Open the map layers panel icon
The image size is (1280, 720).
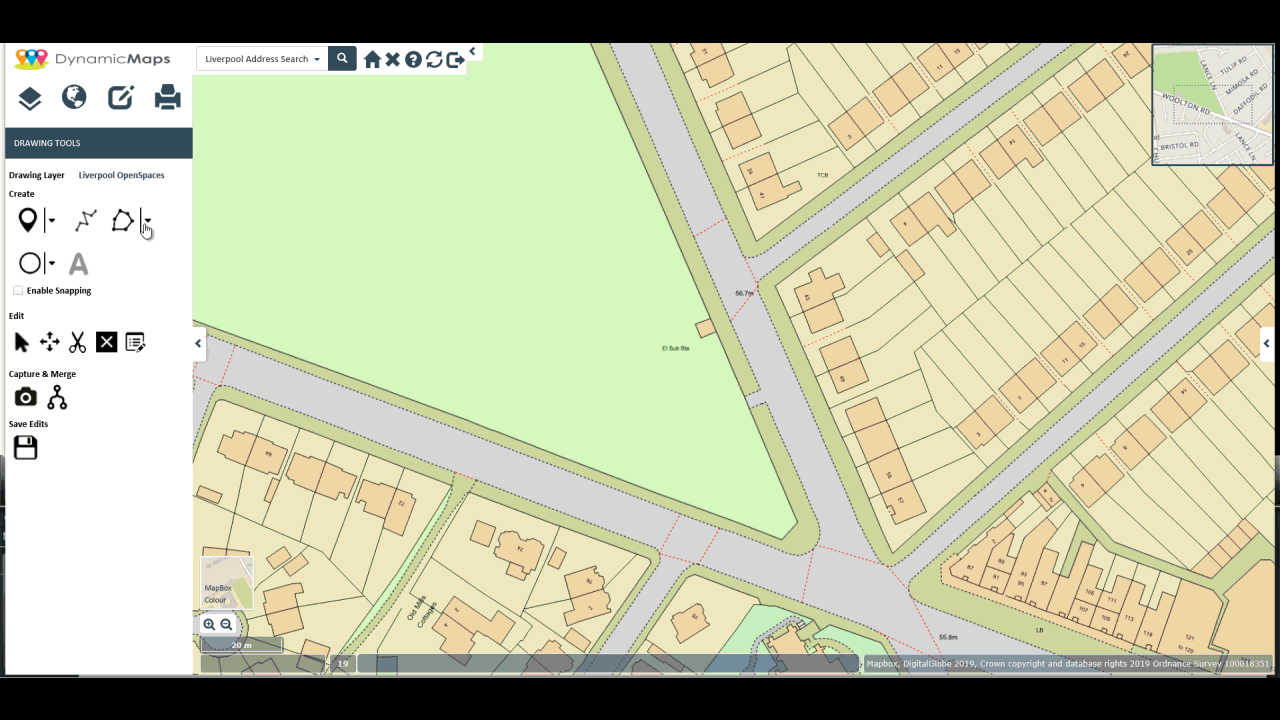[x=30, y=98]
